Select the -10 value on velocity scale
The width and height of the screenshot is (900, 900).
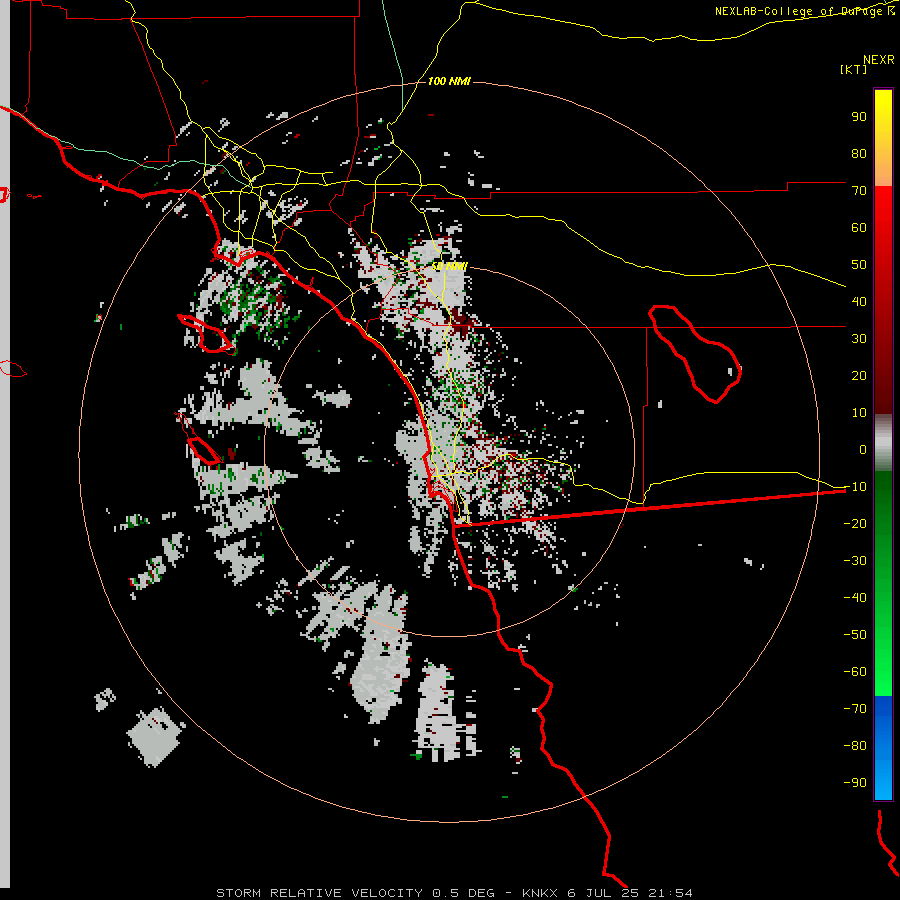(855, 487)
